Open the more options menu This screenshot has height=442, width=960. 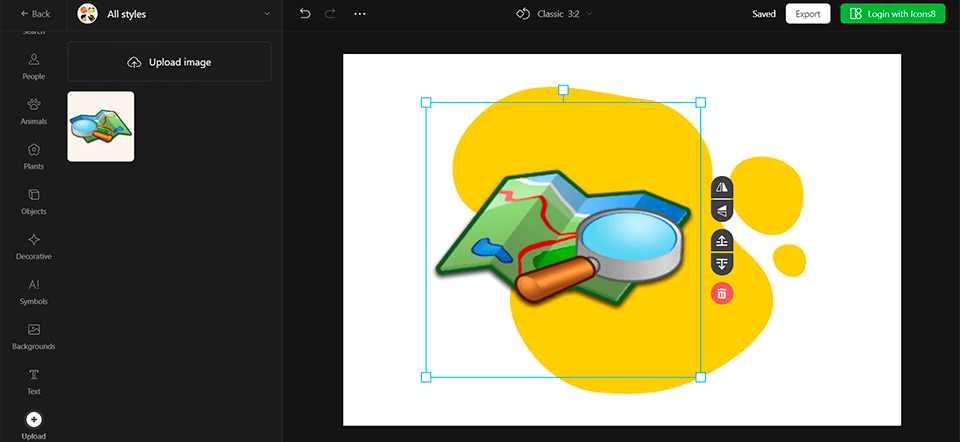pos(359,13)
